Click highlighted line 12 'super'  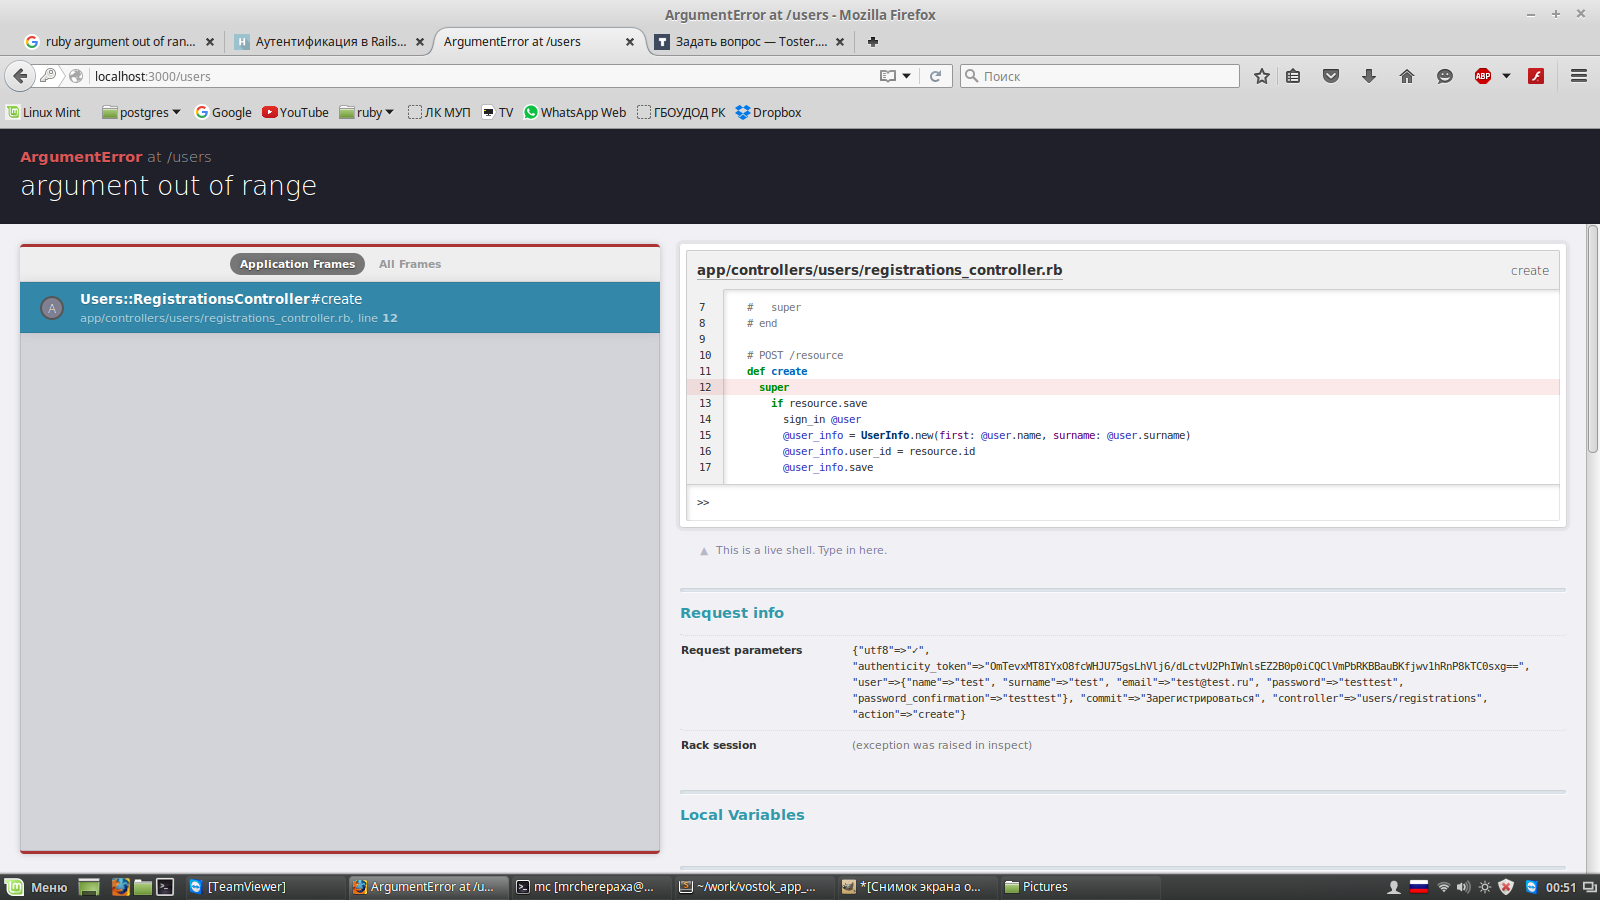(1123, 387)
